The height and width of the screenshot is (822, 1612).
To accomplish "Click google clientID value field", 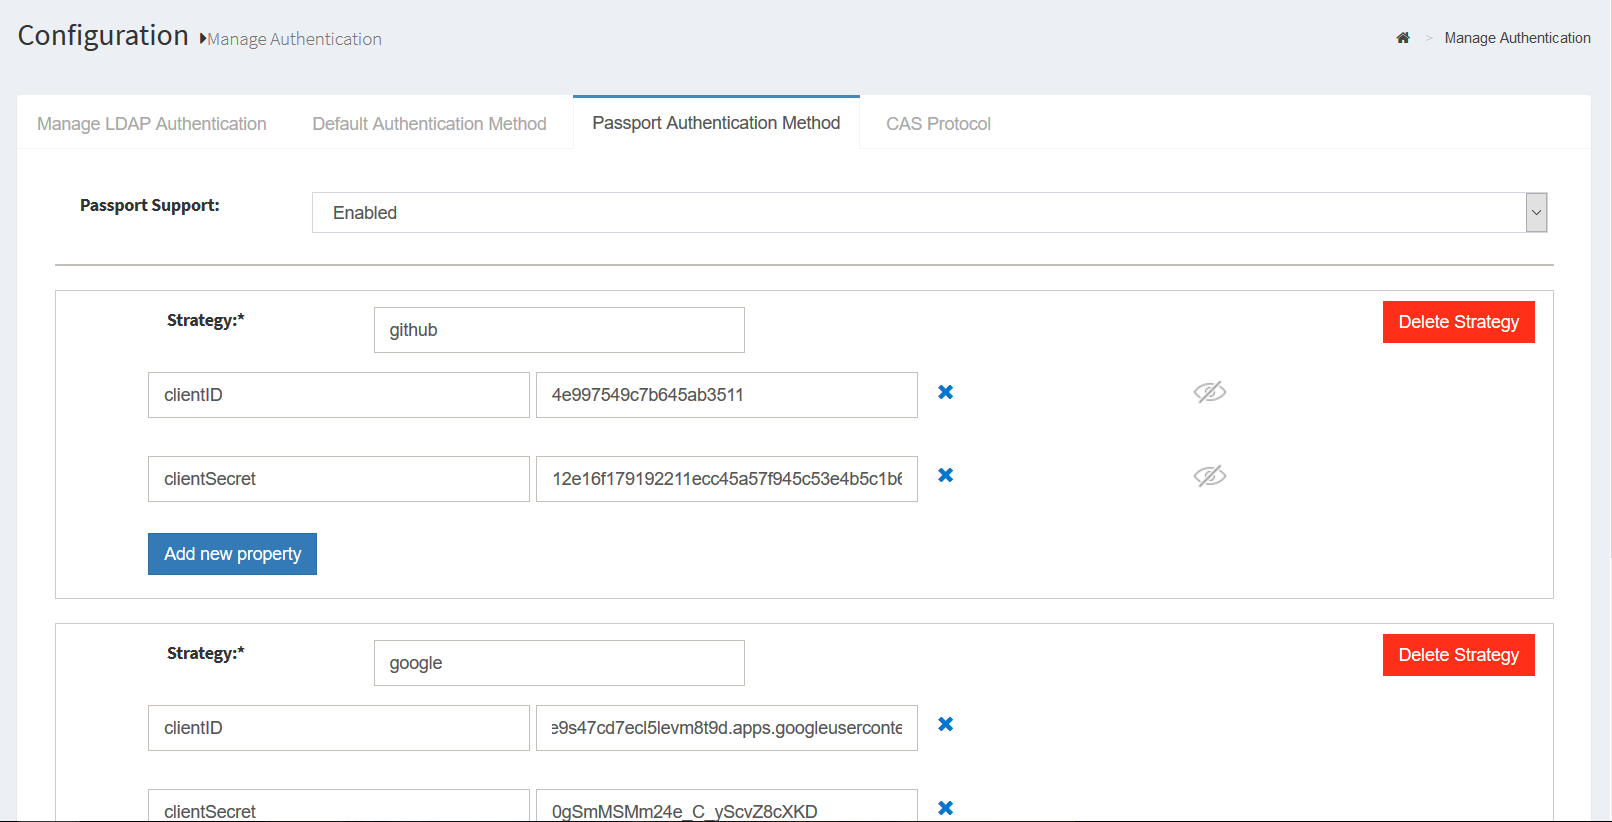I will [x=726, y=728].
